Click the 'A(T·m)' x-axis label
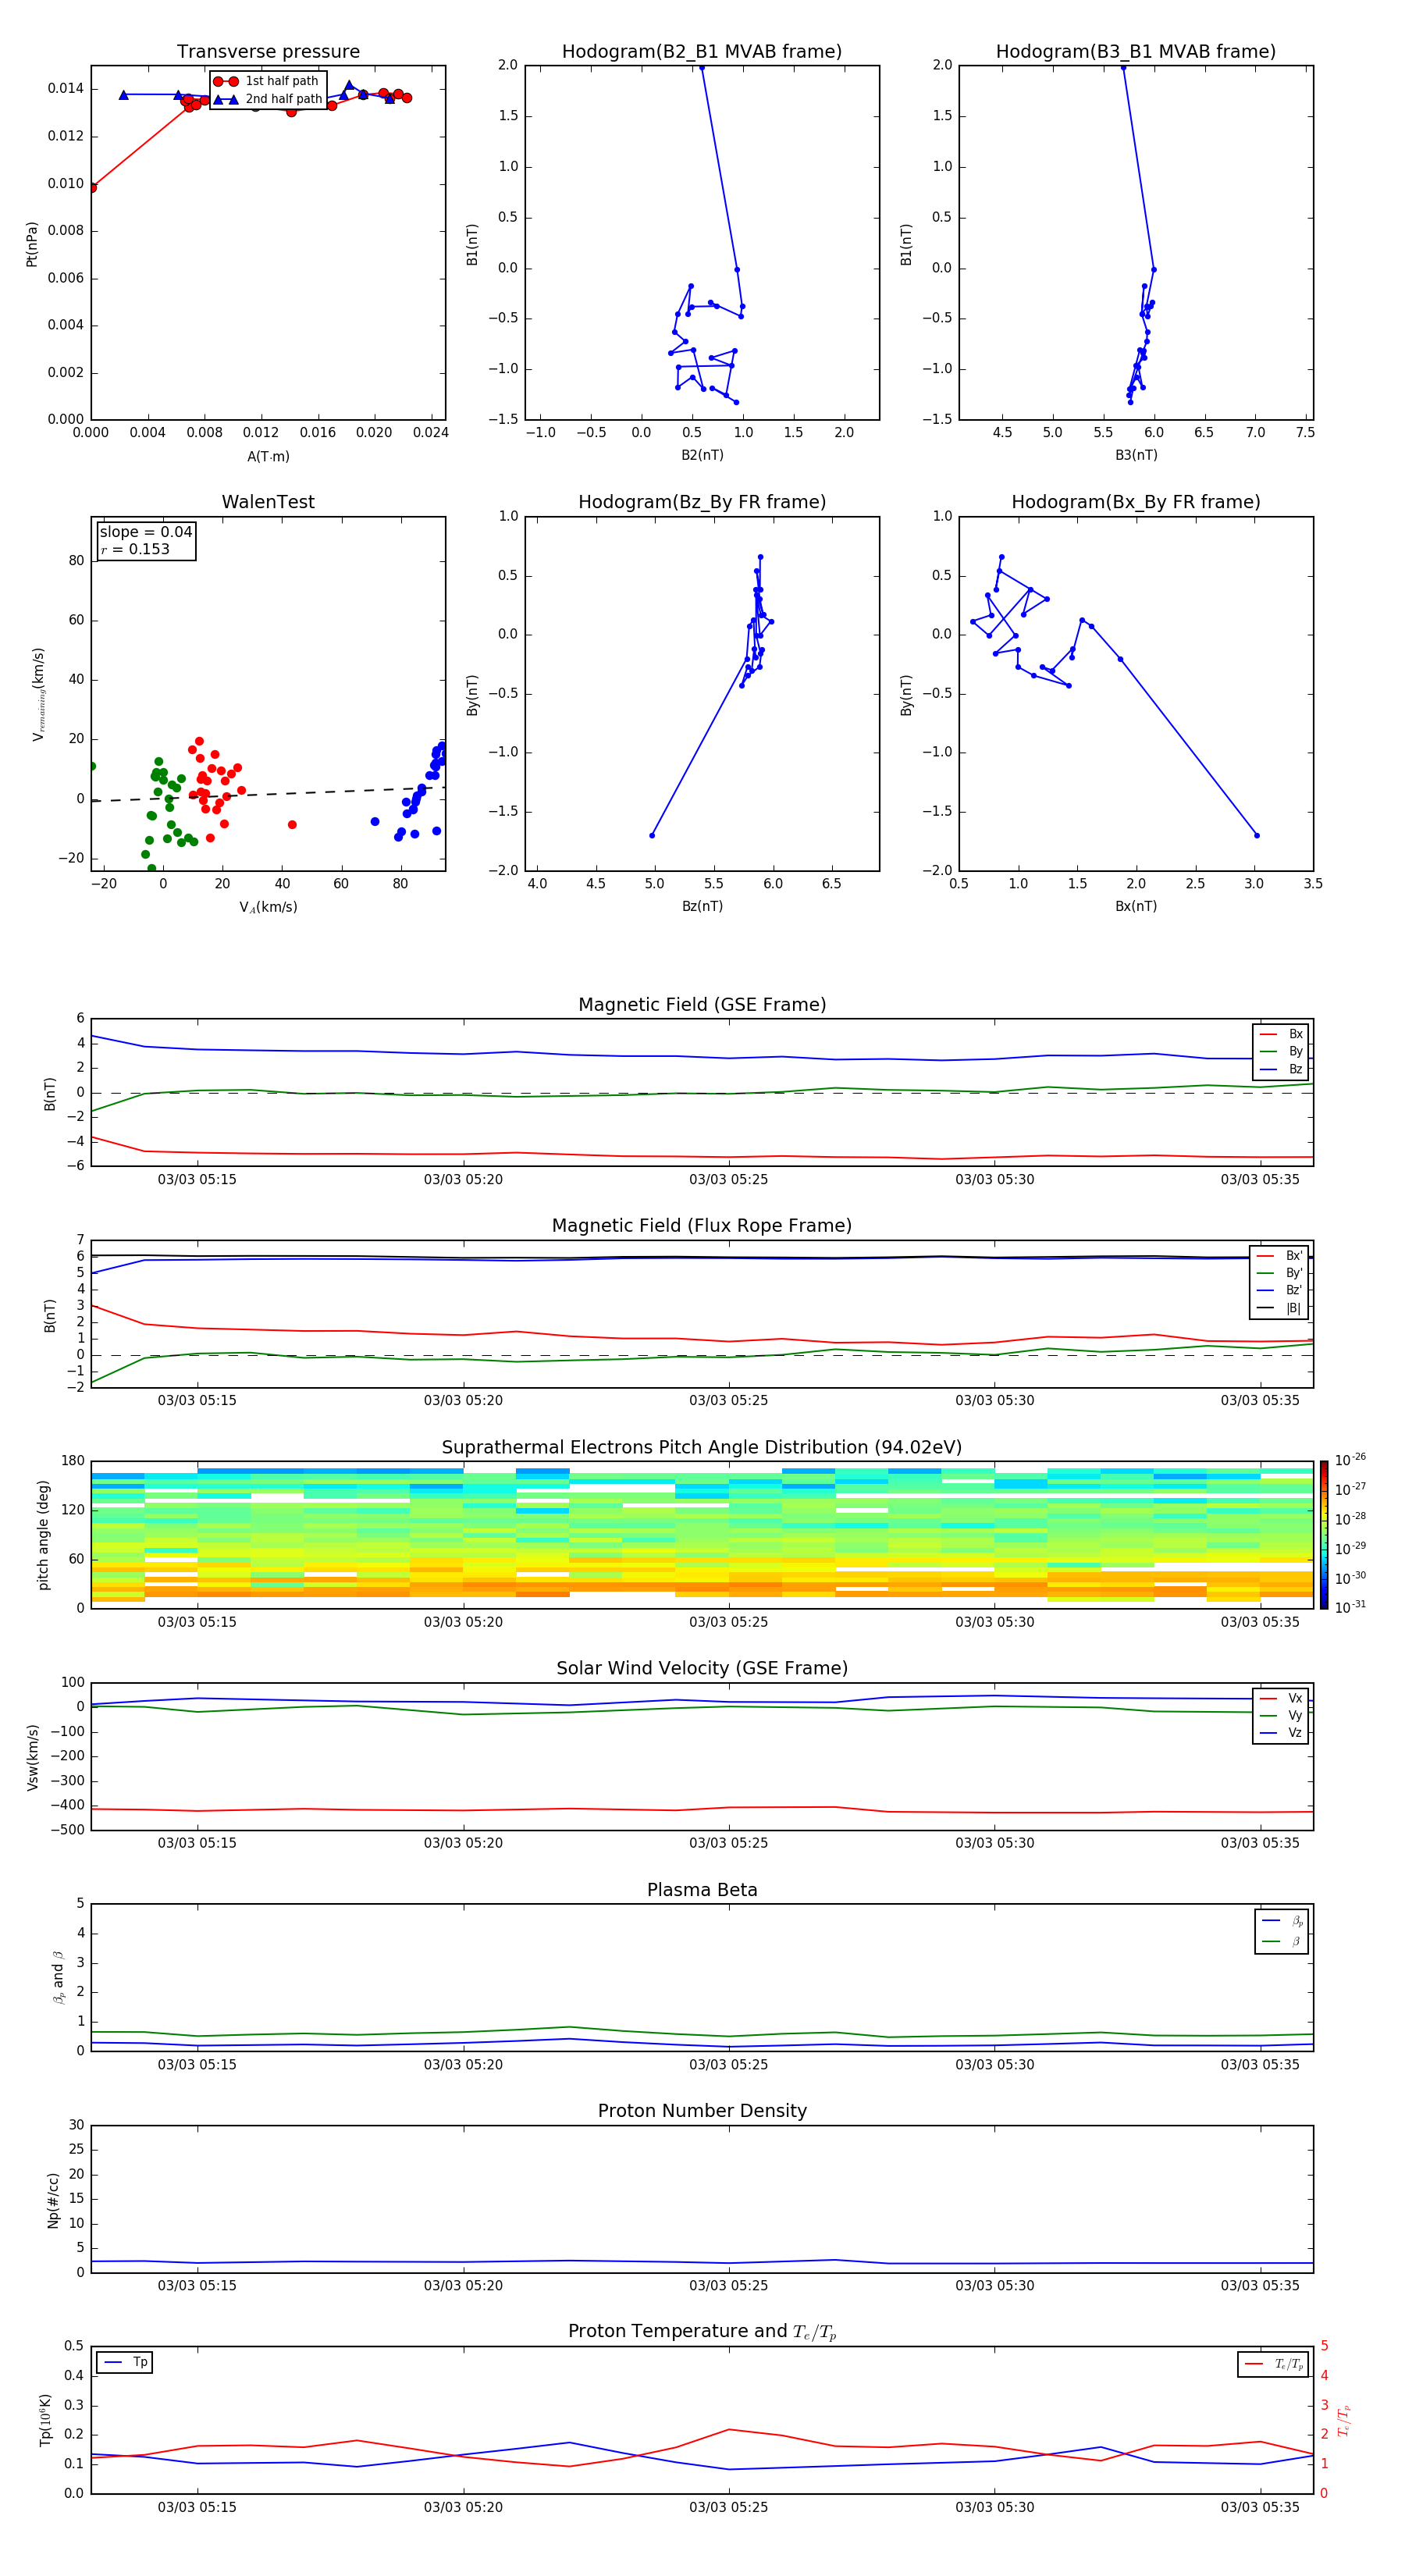The image size is (1405, 2576). pos(268,456)
